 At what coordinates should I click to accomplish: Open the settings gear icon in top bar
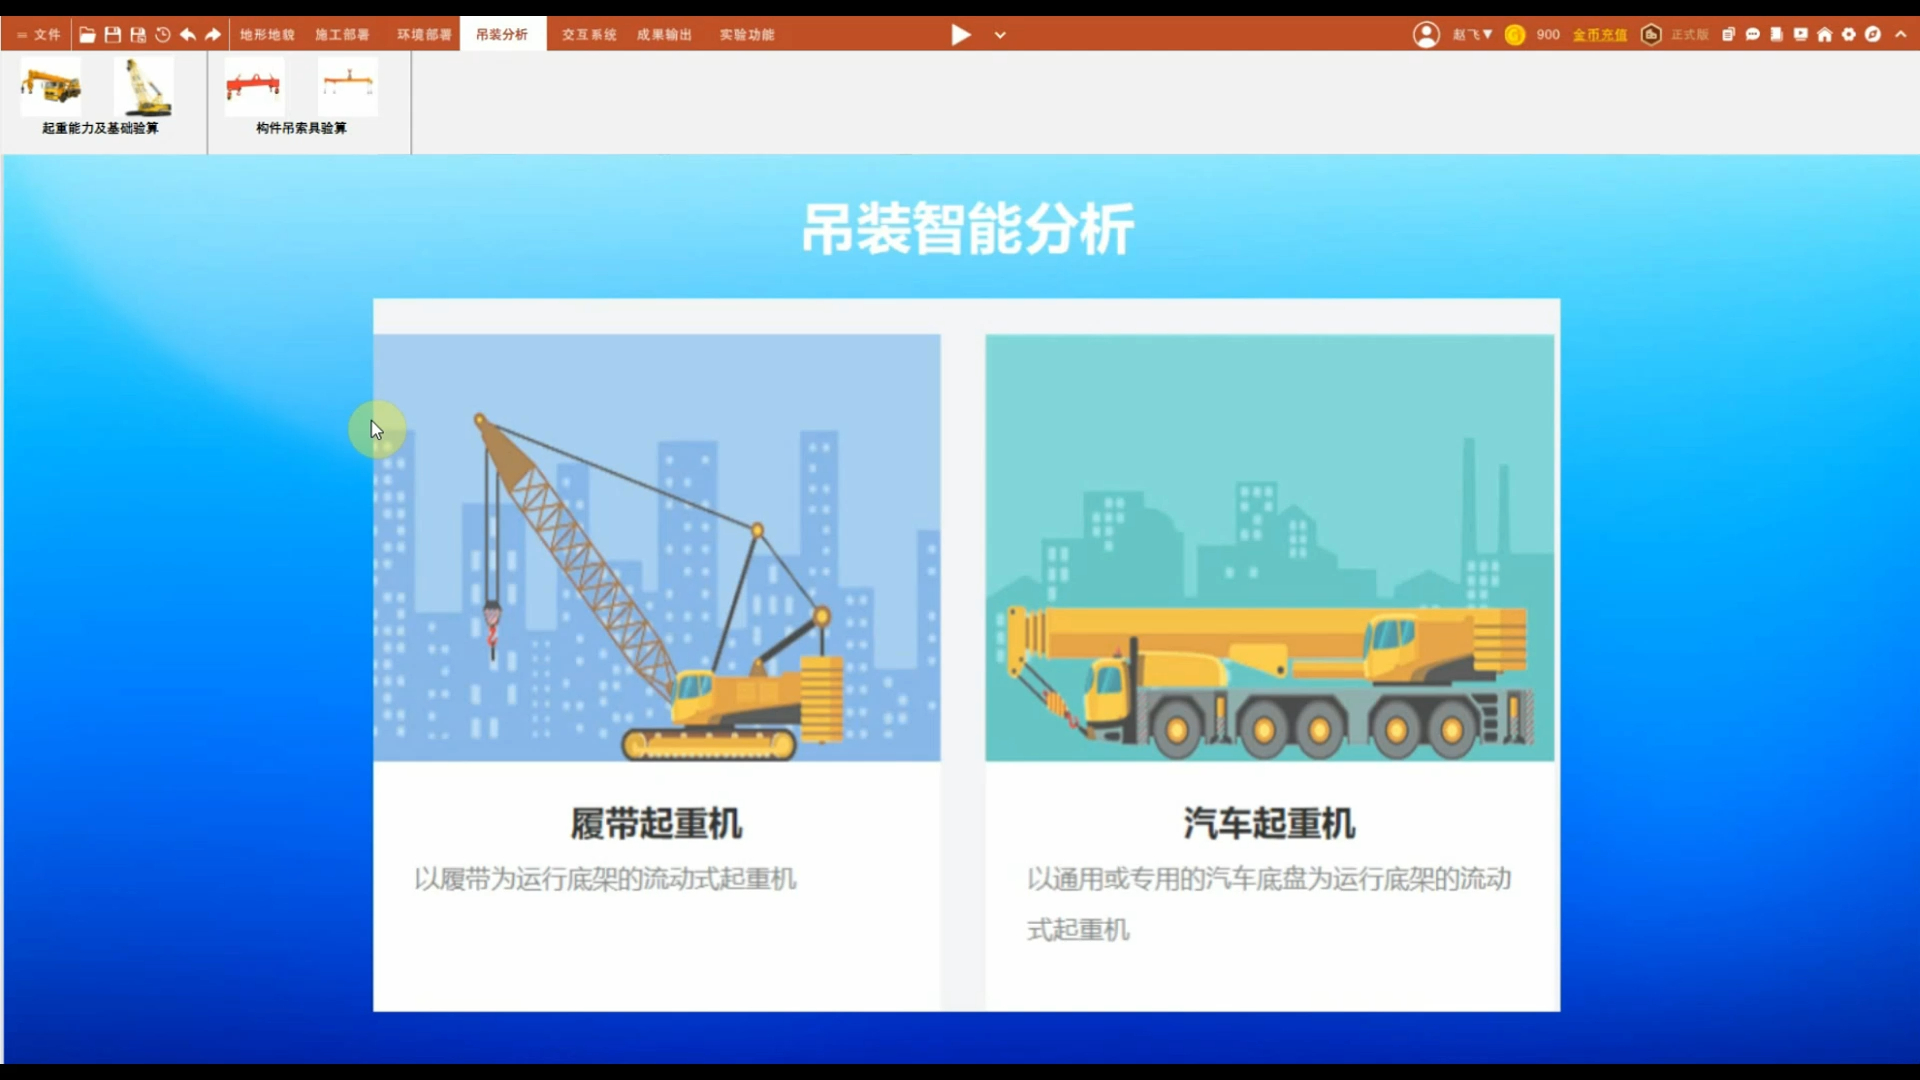pos(1849,33)
